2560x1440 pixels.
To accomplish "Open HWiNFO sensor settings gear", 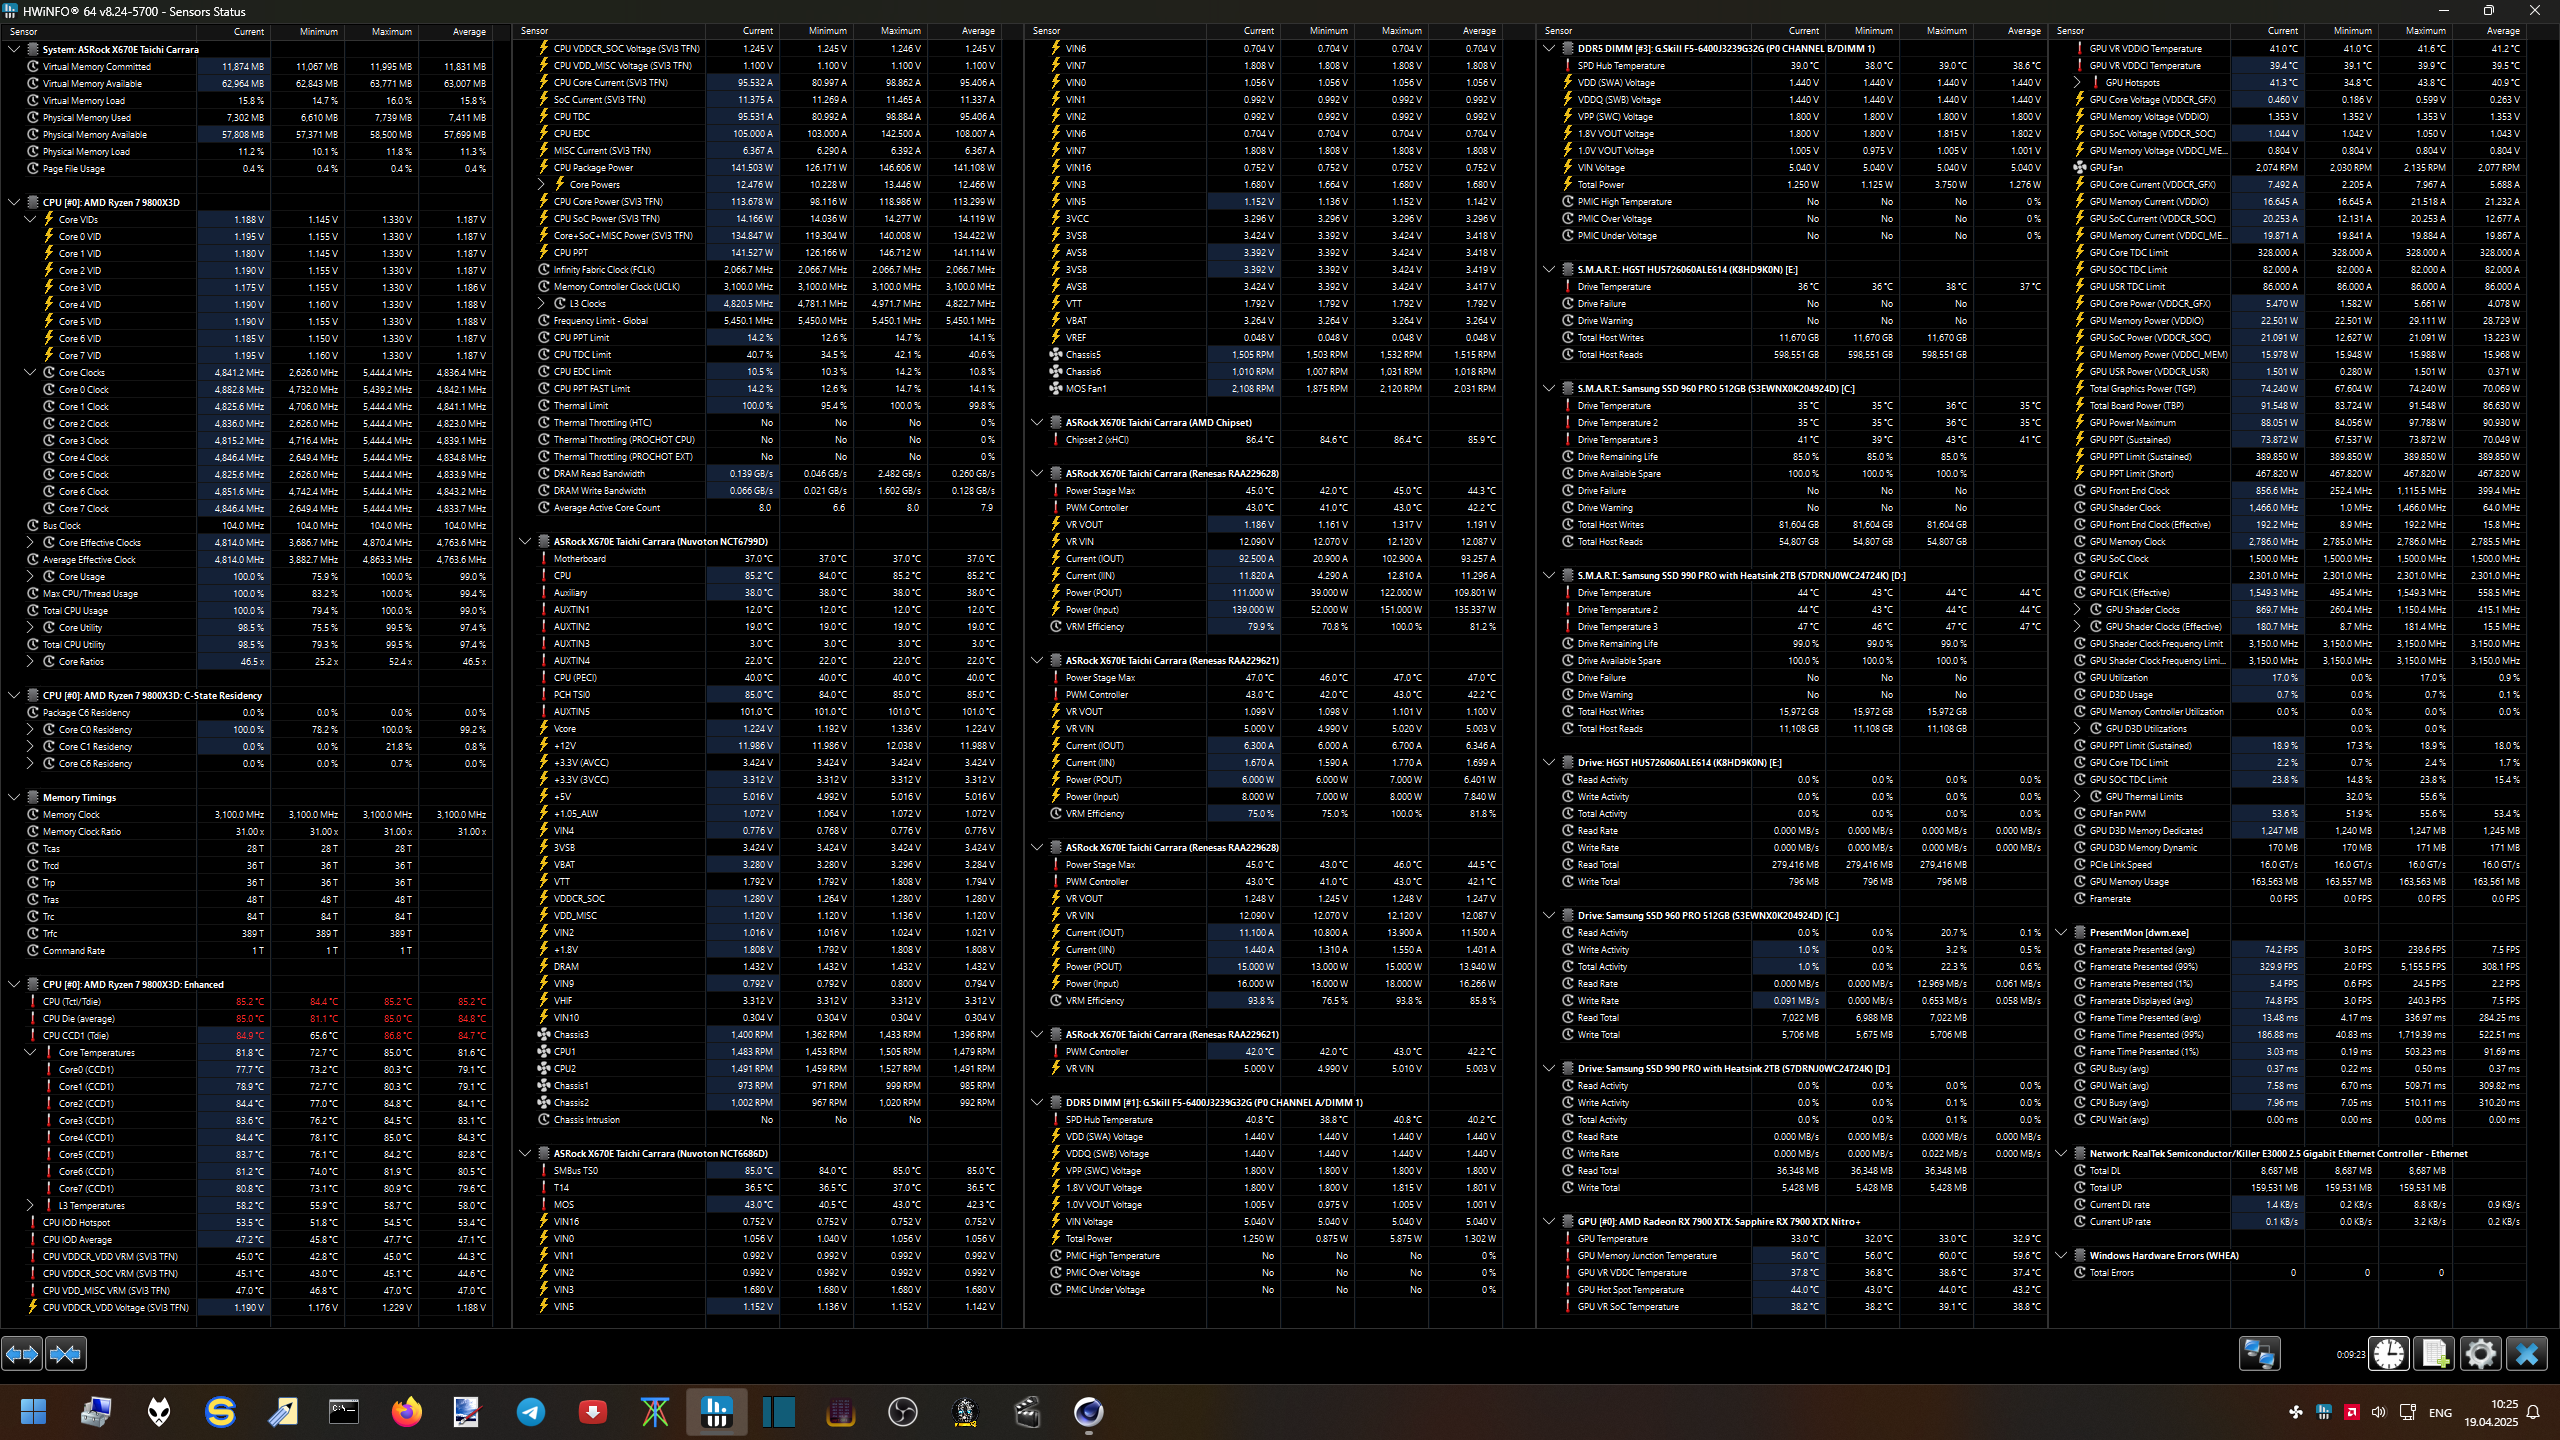I will (x=2480, y=1354).
